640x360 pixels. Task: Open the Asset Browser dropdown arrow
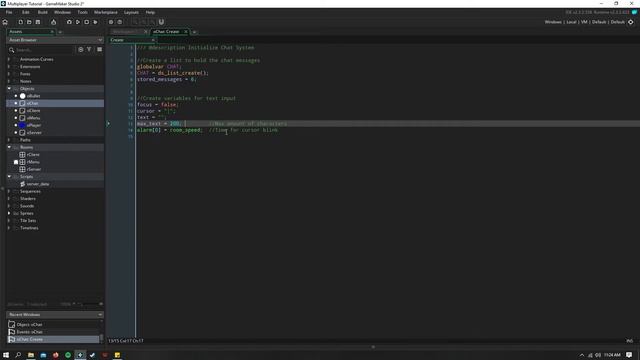click(x=100, y=40)
